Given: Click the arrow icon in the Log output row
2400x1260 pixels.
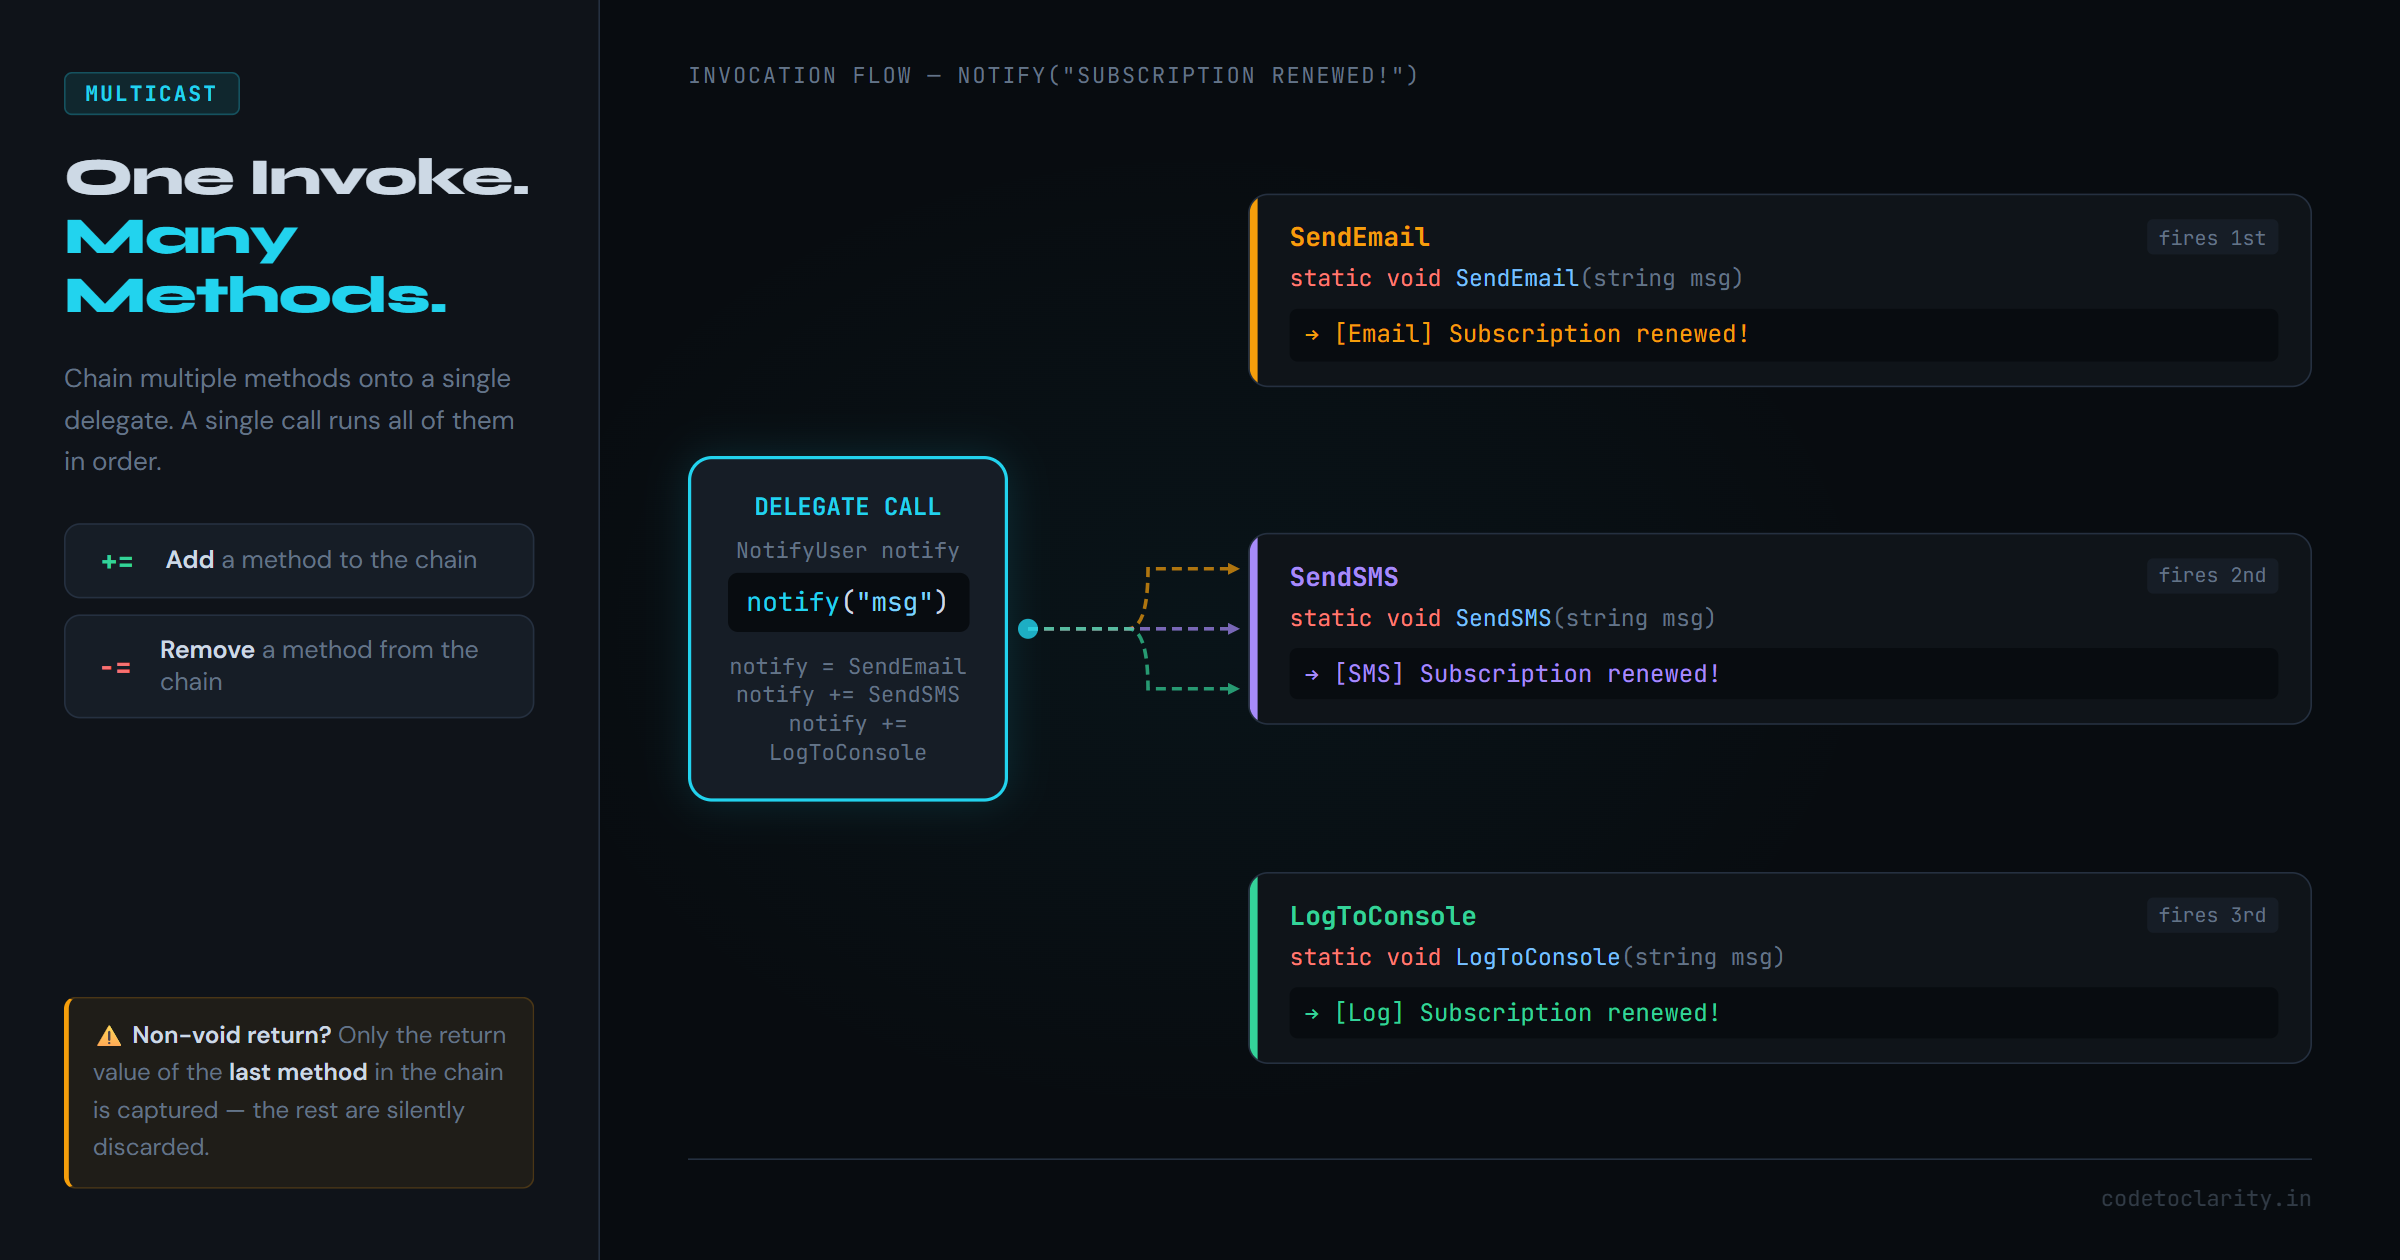Looking at the screenshot, I should tap(1310, 1013).
